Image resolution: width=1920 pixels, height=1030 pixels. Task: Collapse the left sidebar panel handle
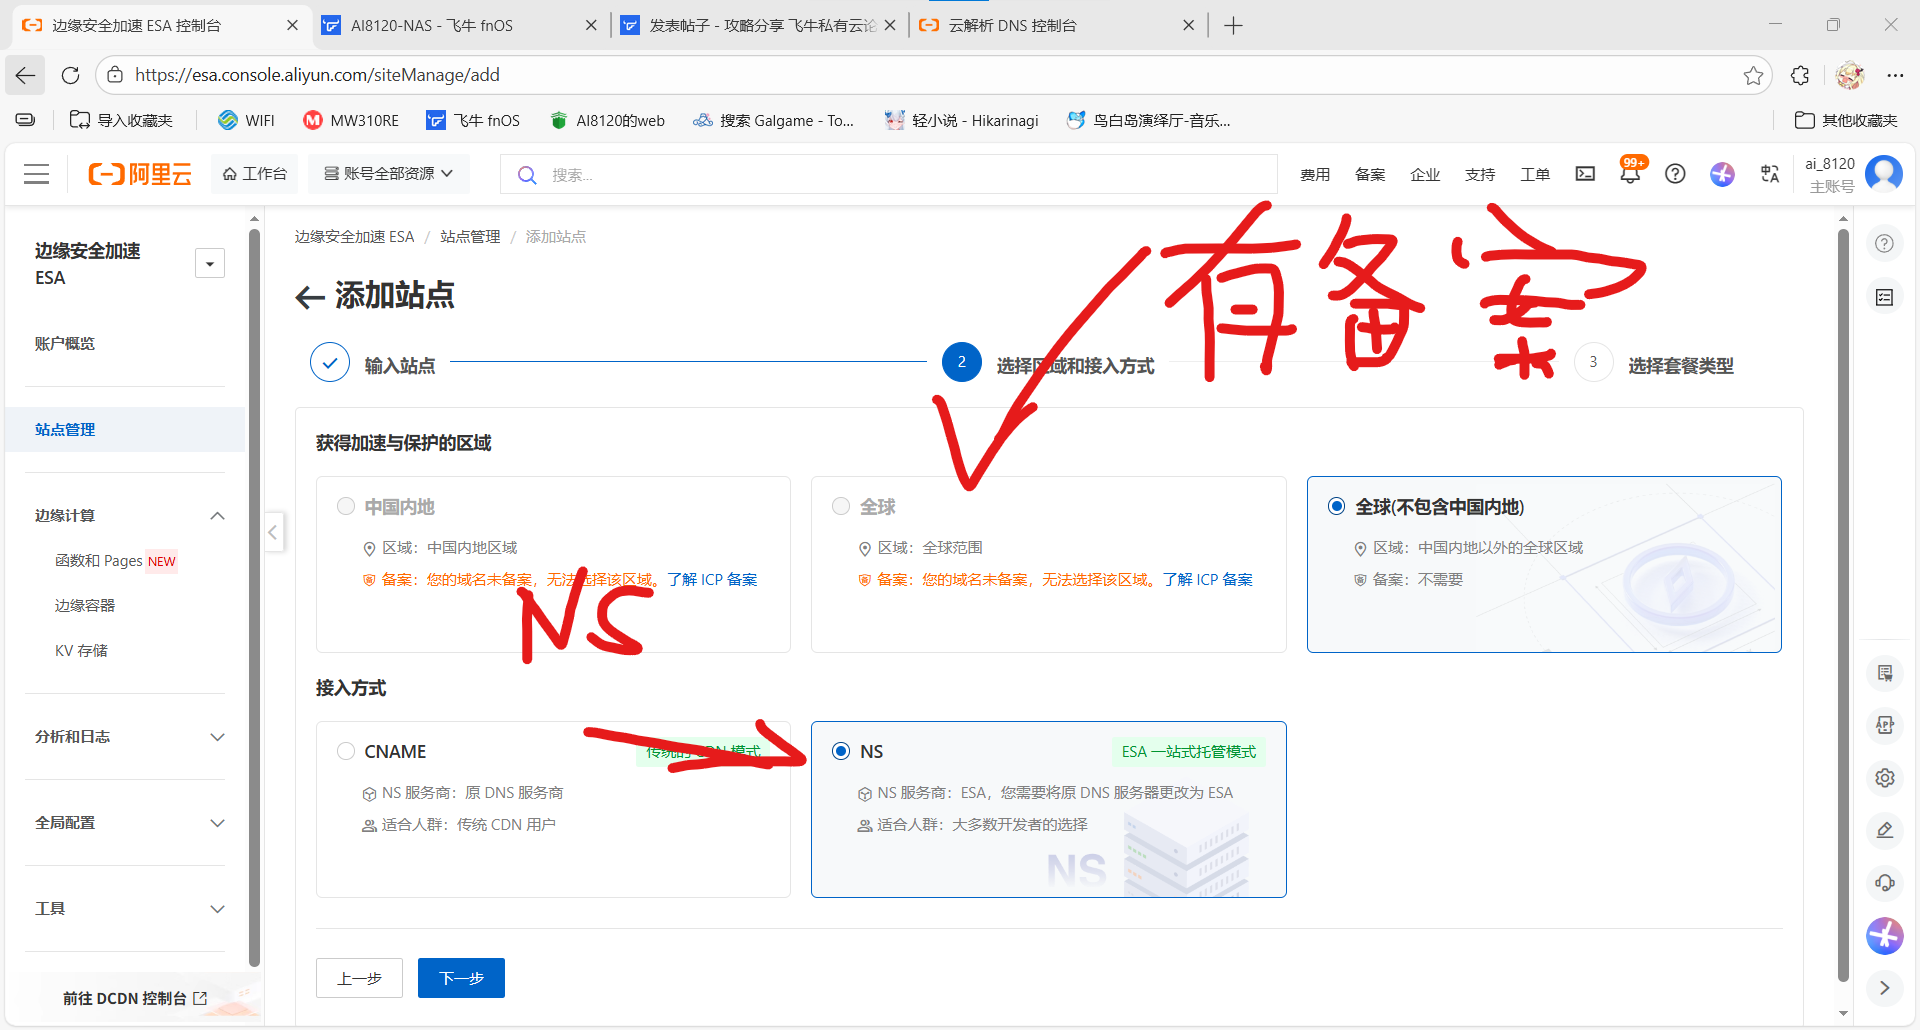click(273, 532)
